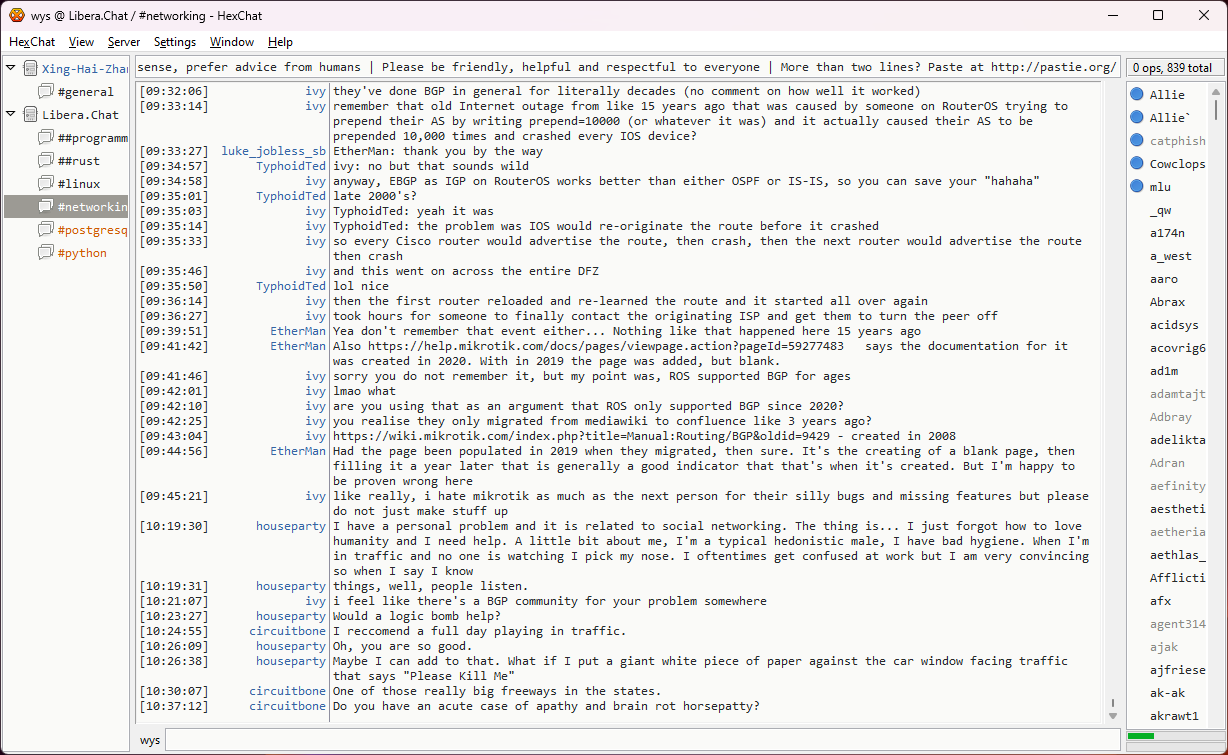Select user akrawt1 in user list
Viewport: 1228px width, 755px height.
1174,716
